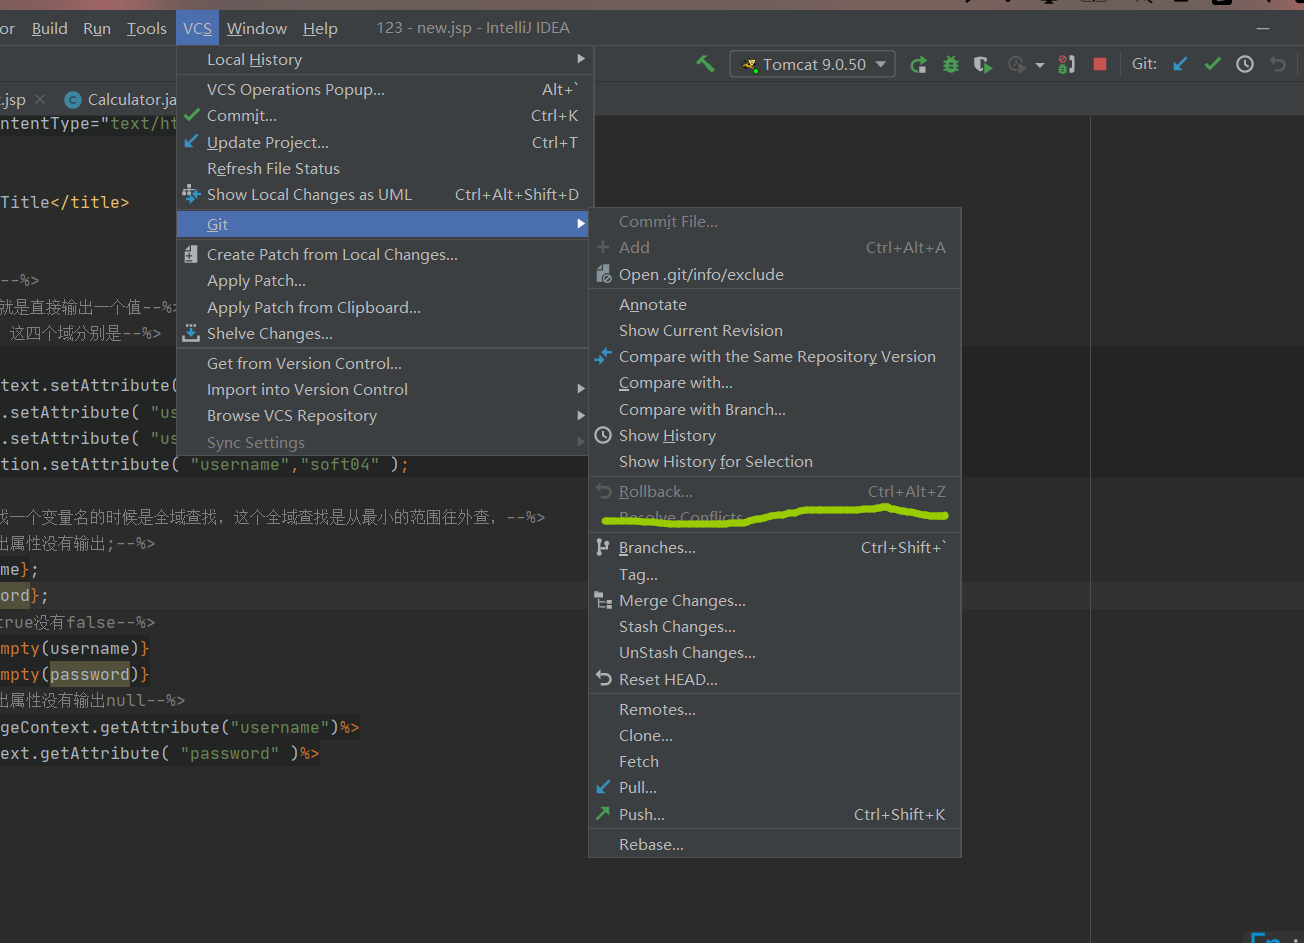
Task: Click the Git Rollback undo arrow icon
Action: click(1277, 64)
